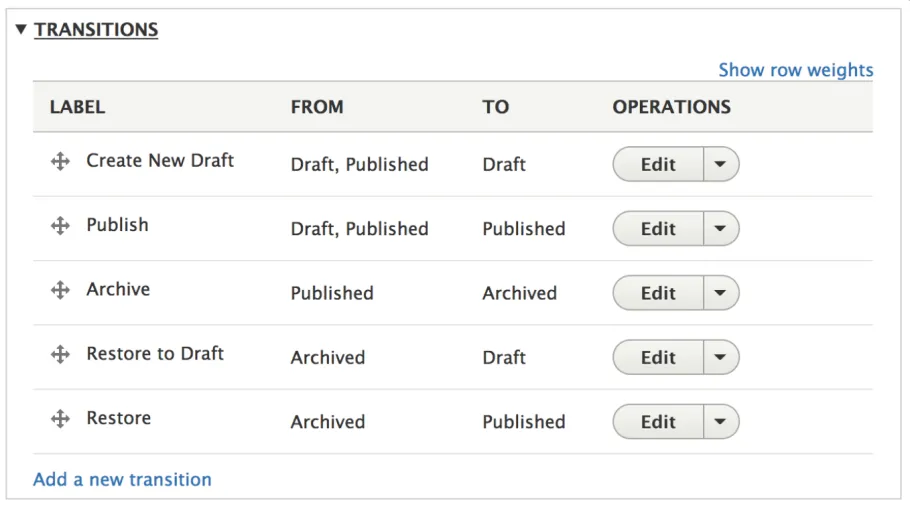Click the Archive row drag handle
This screenshot has width=910, height=505.
click(x=60, y=290)
